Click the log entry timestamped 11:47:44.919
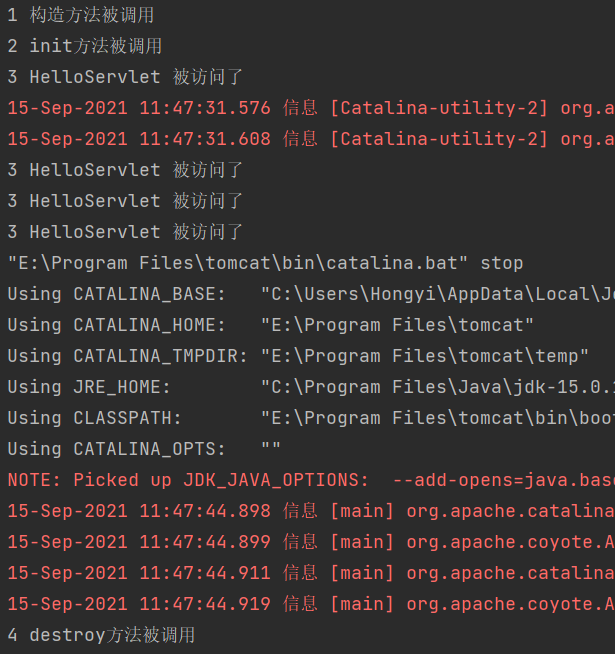 139,604
